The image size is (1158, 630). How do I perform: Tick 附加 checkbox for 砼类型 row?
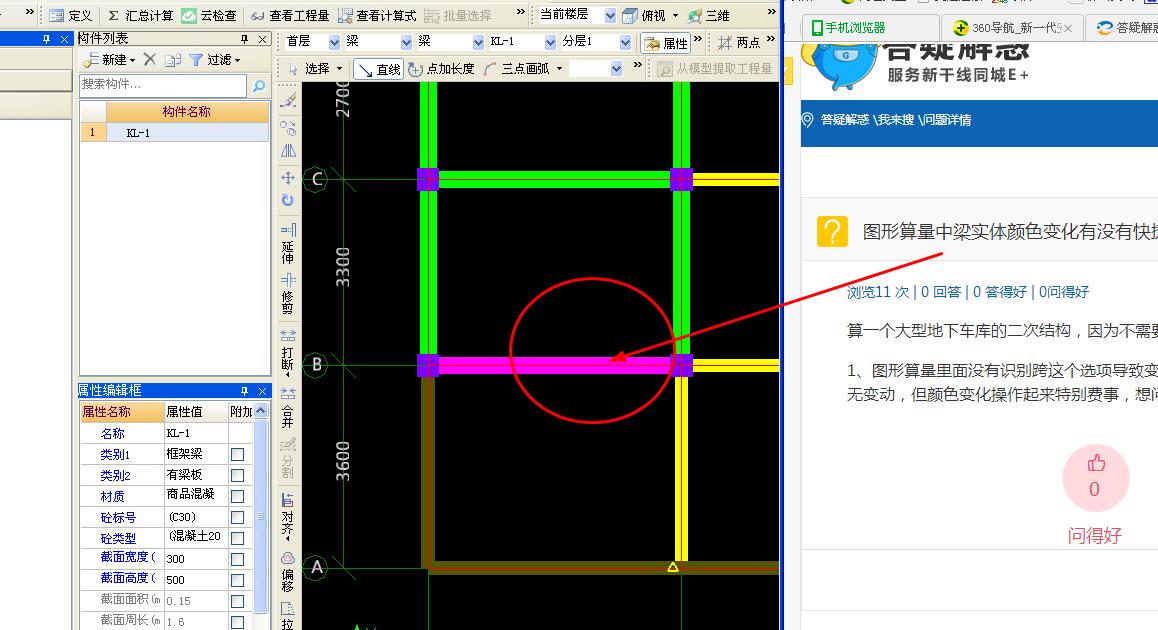tap(238, 538)
